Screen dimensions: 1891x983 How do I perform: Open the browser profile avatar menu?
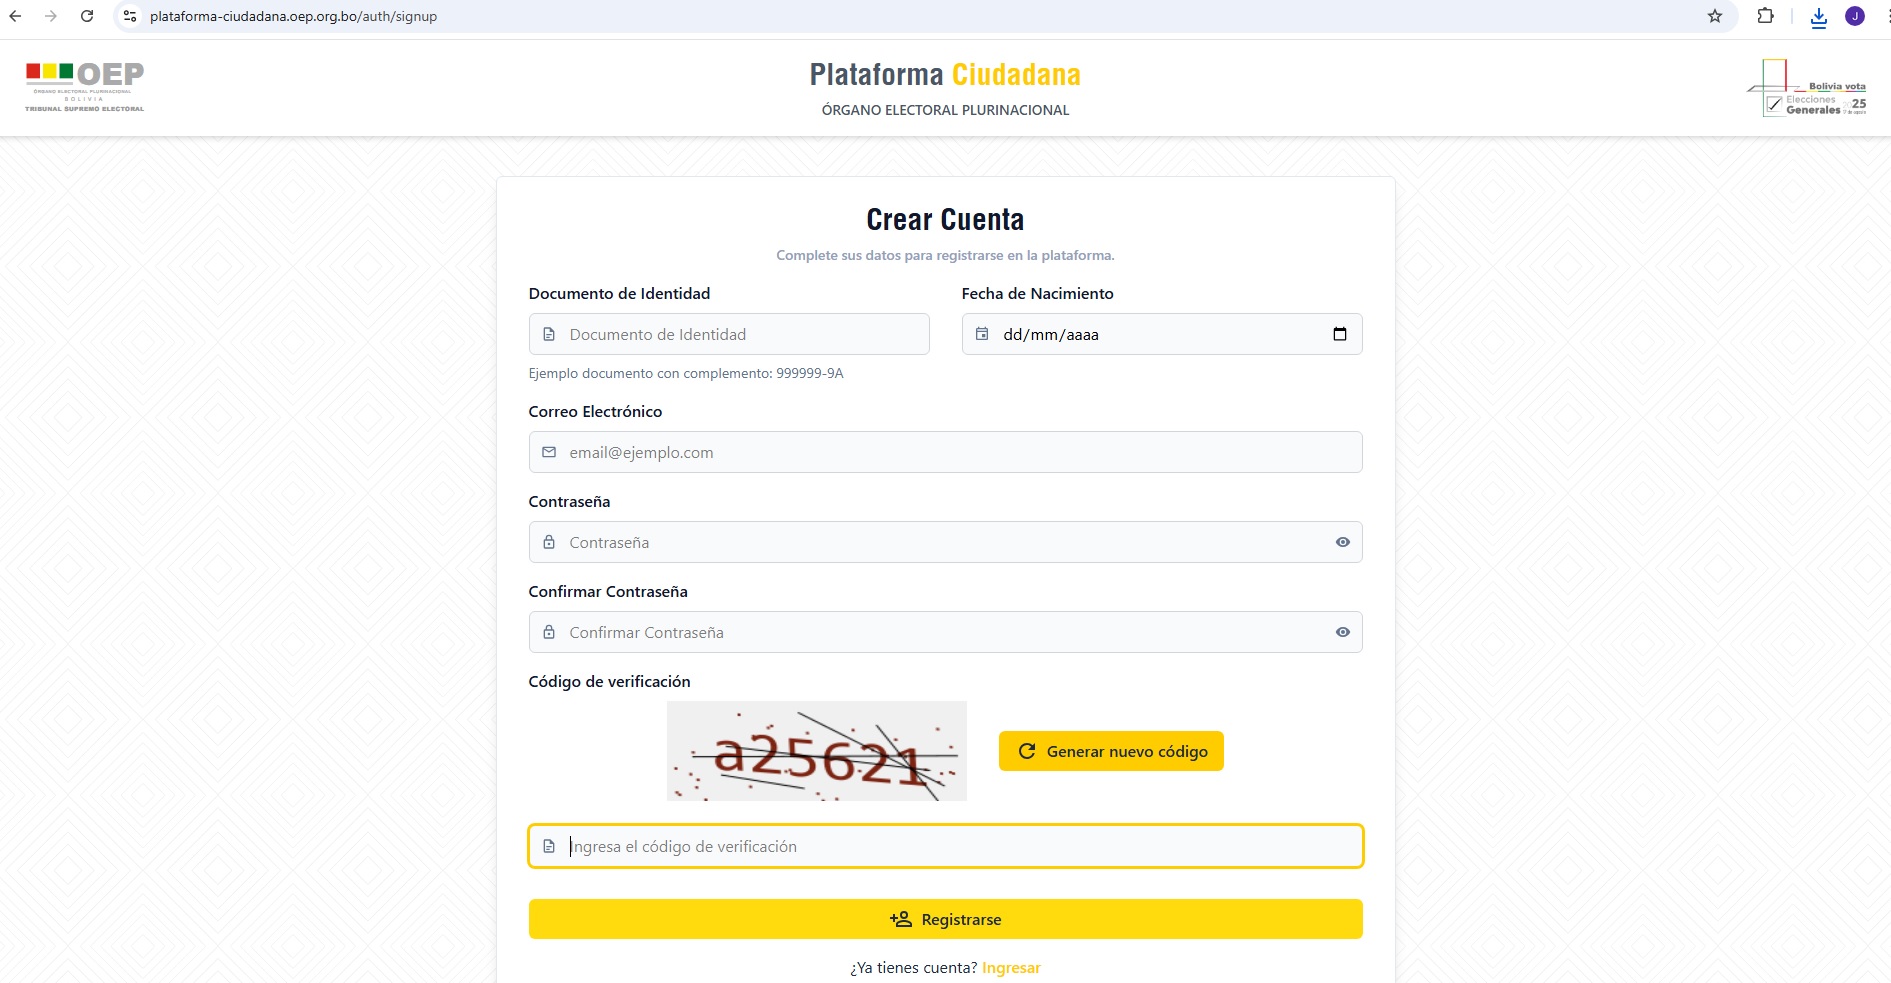pos(1855,16)
